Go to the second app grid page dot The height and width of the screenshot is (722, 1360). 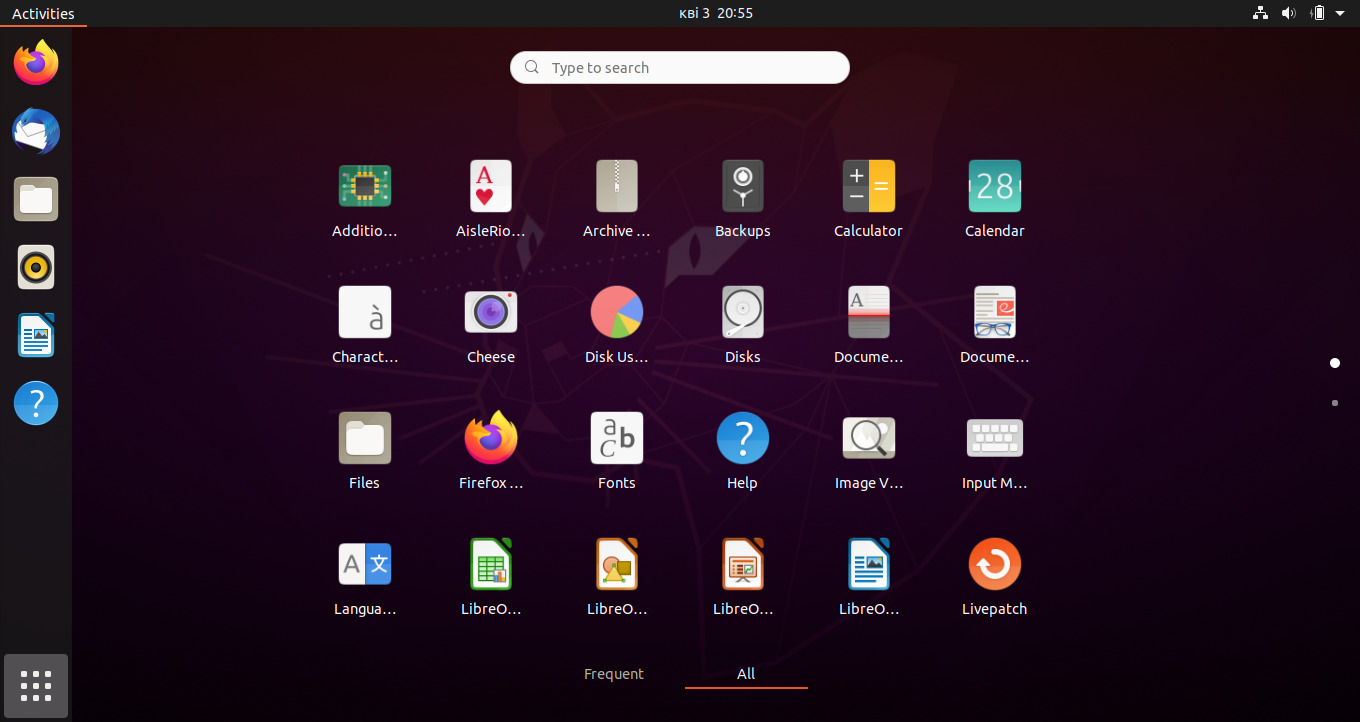coord(1335,403)
